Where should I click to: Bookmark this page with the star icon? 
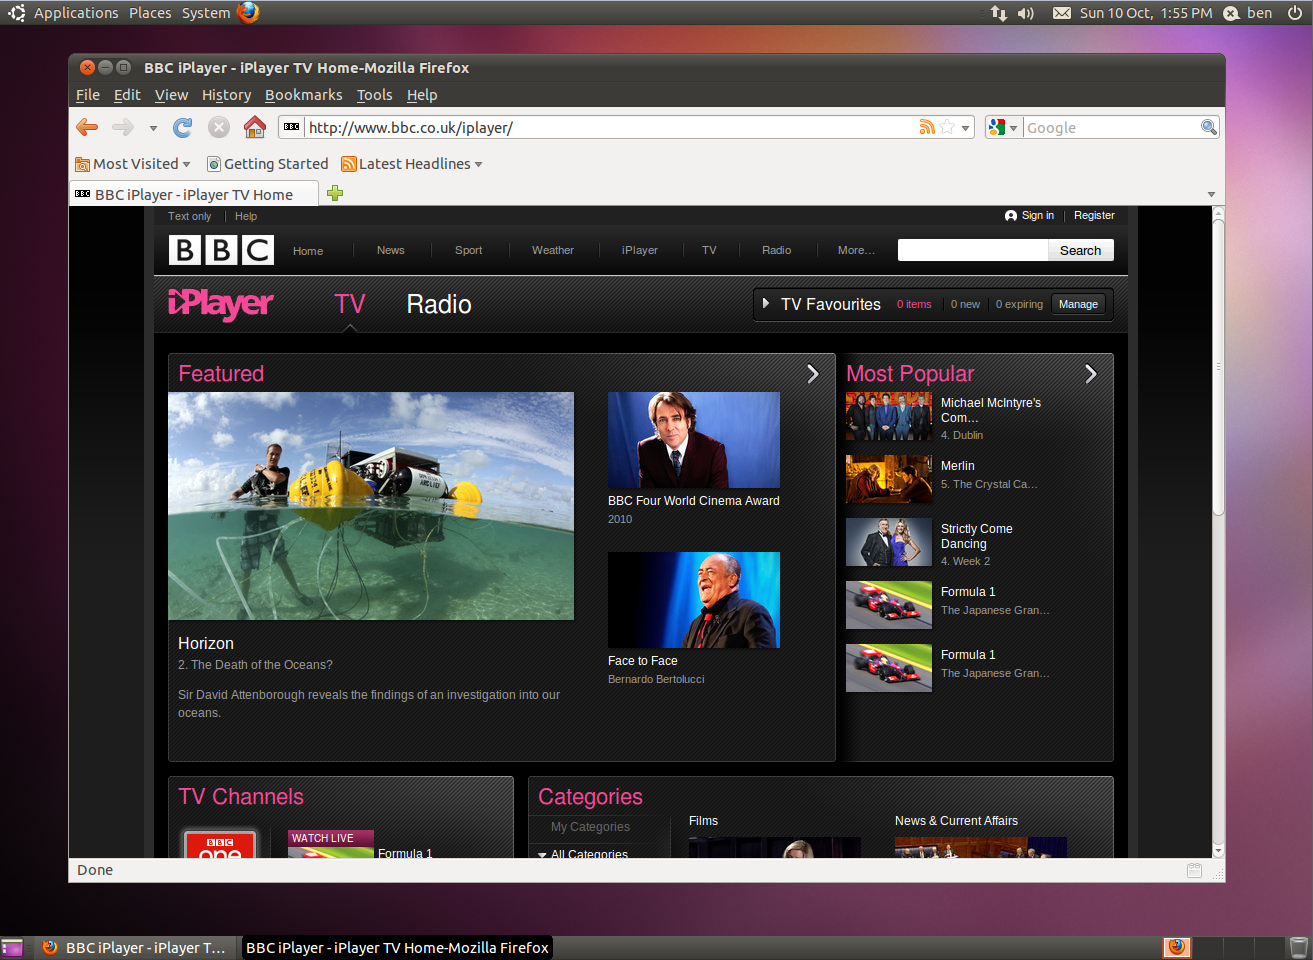click(947, 127)
